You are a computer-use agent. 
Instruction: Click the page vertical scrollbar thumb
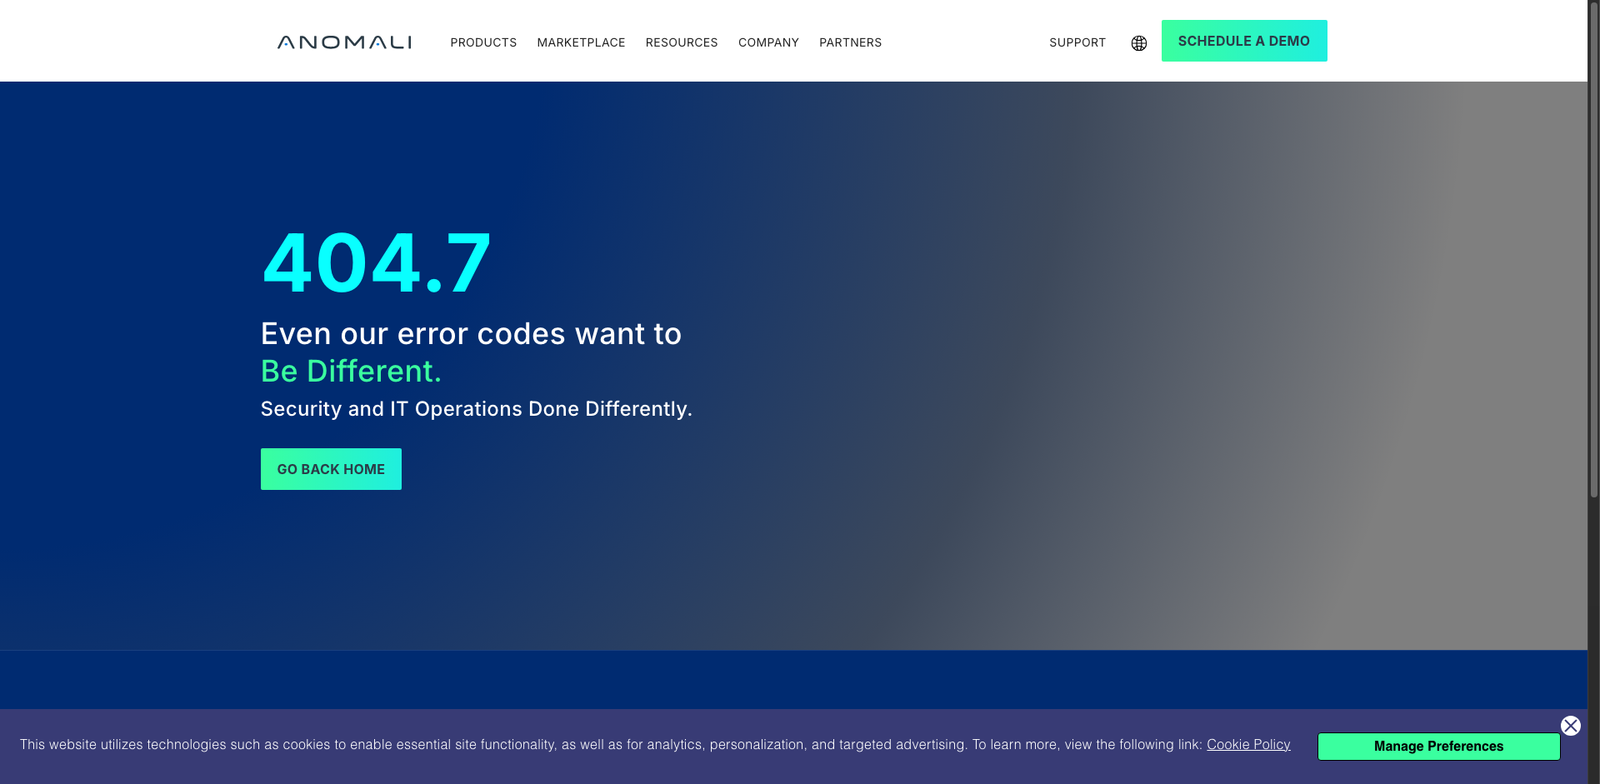[x=1594, y=250]
